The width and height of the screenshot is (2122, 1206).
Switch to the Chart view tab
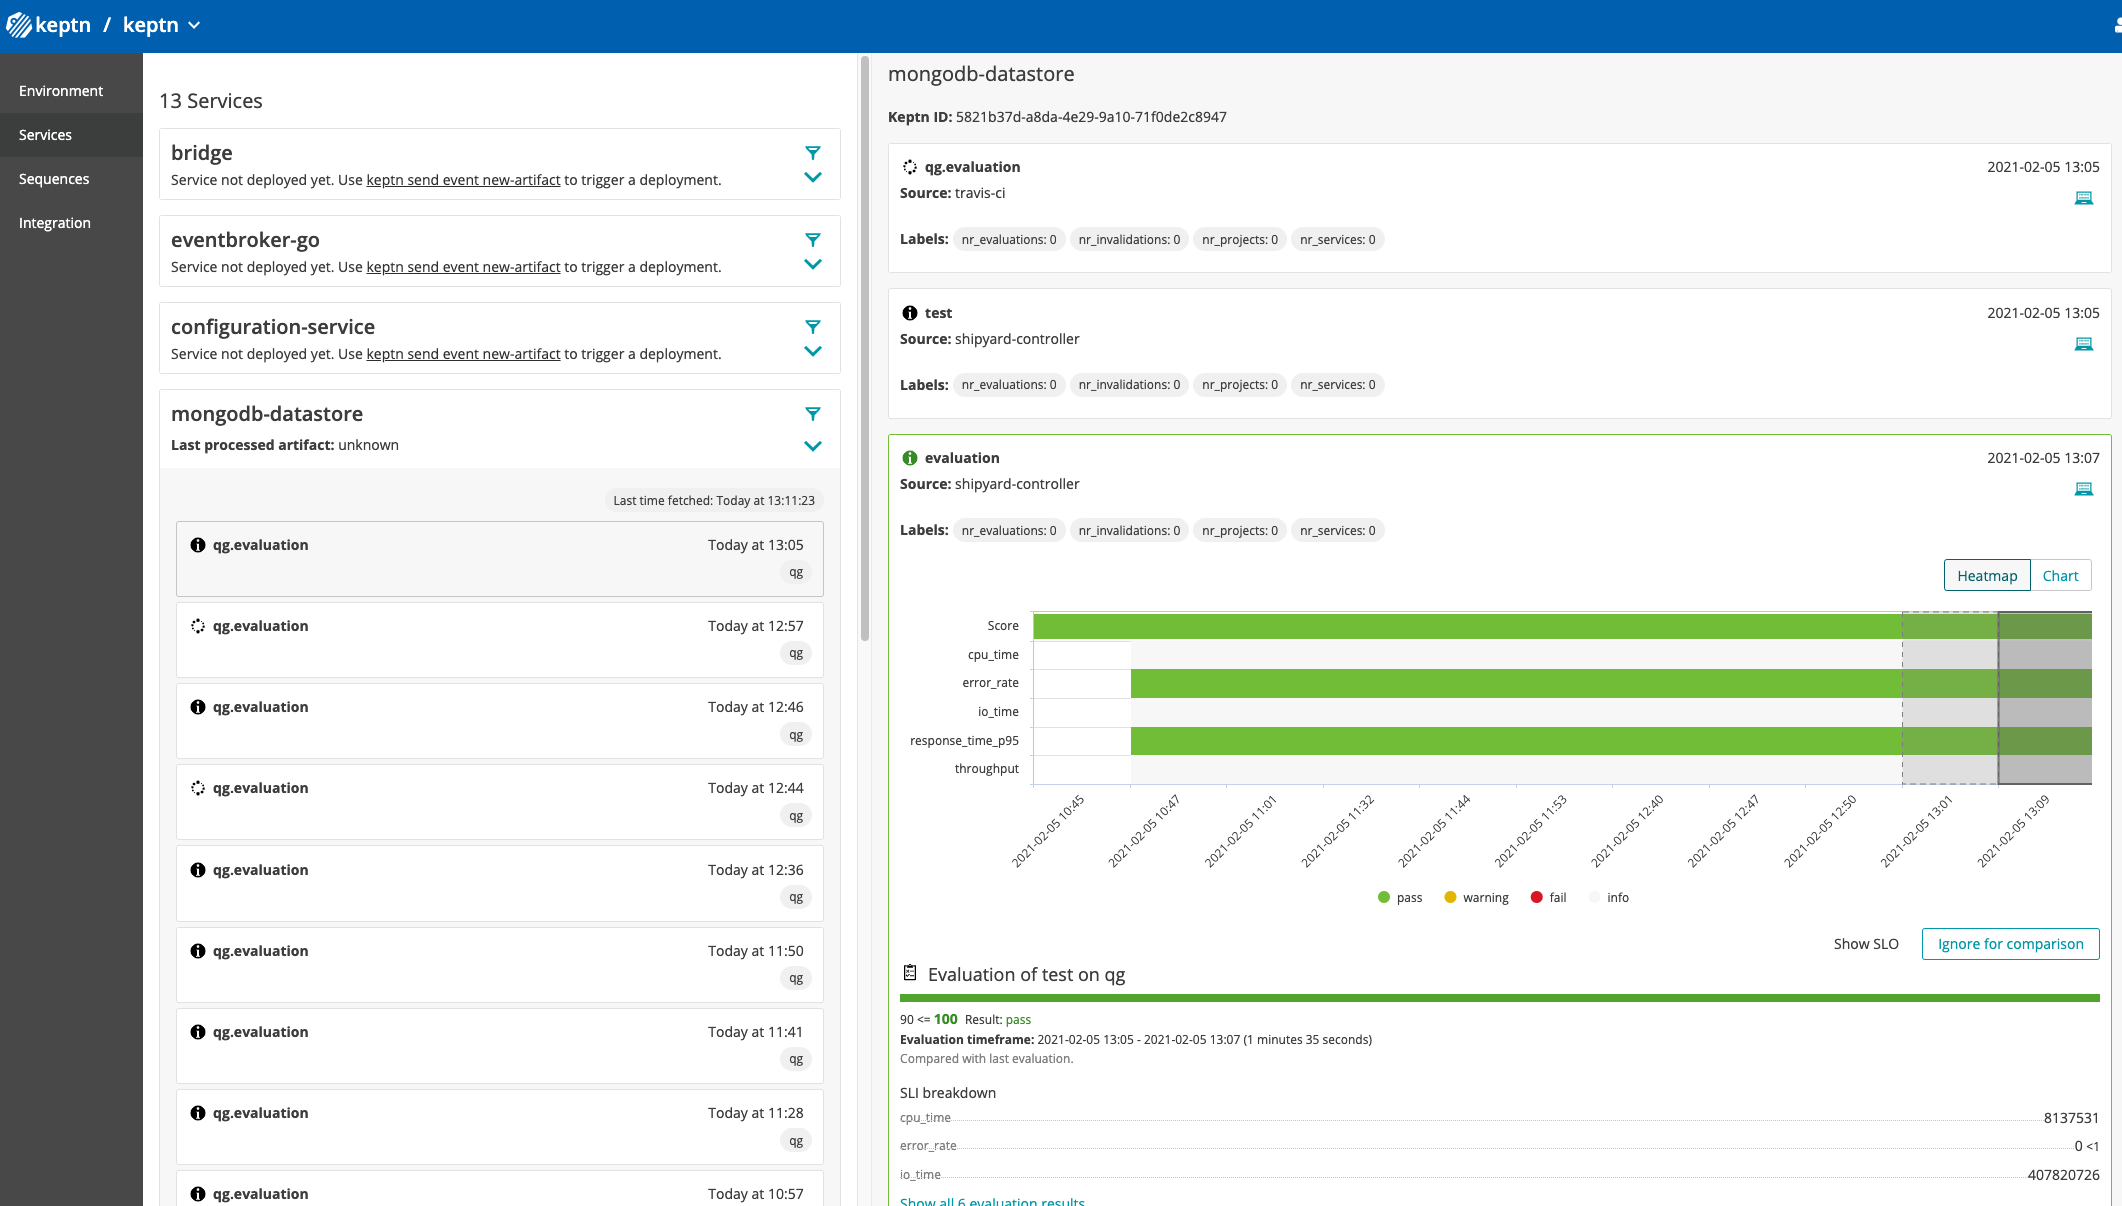click(x=2059, y=576)
